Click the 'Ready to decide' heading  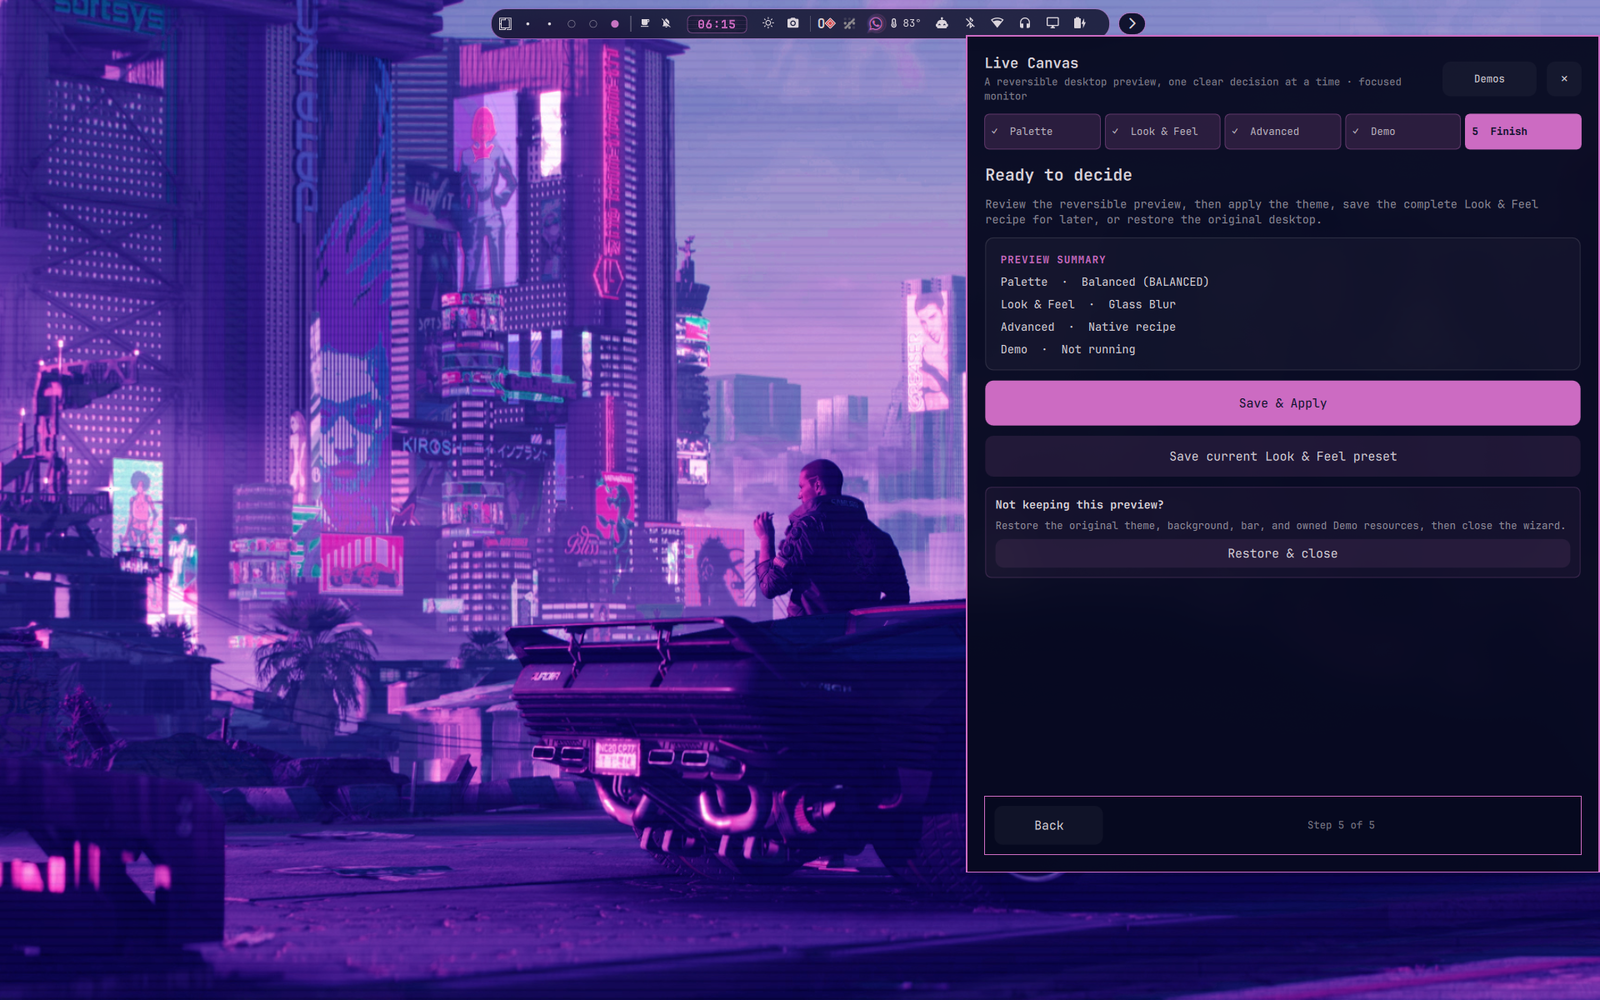(x=1059, y=175)
